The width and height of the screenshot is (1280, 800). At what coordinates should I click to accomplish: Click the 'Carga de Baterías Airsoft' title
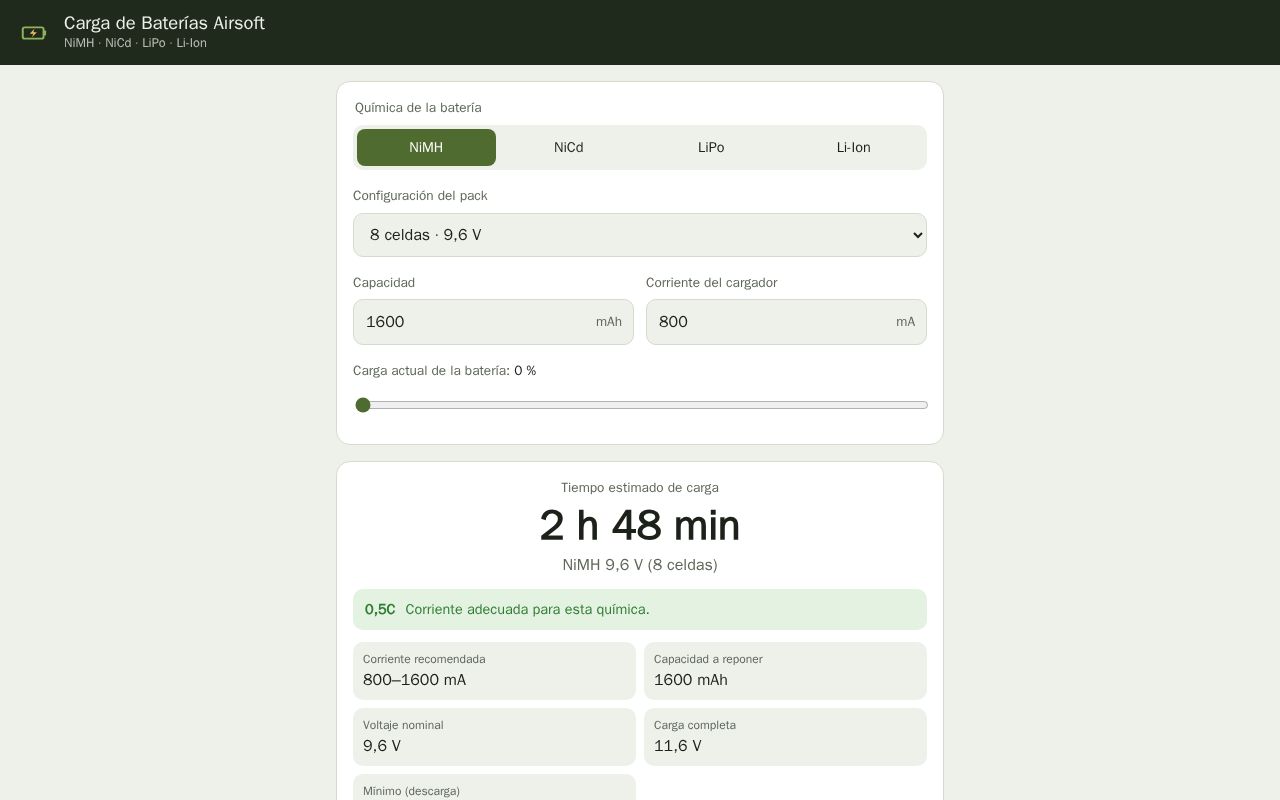point(164,23)
